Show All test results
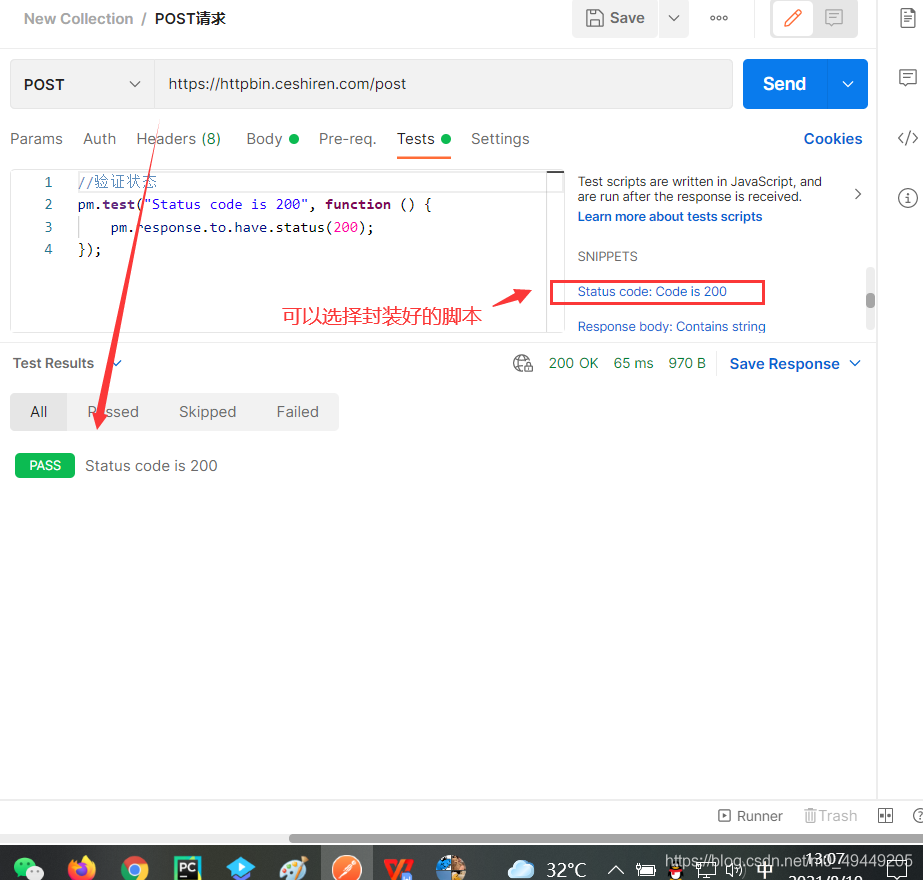This screenshot has width=923, height=880. (39, 412)
